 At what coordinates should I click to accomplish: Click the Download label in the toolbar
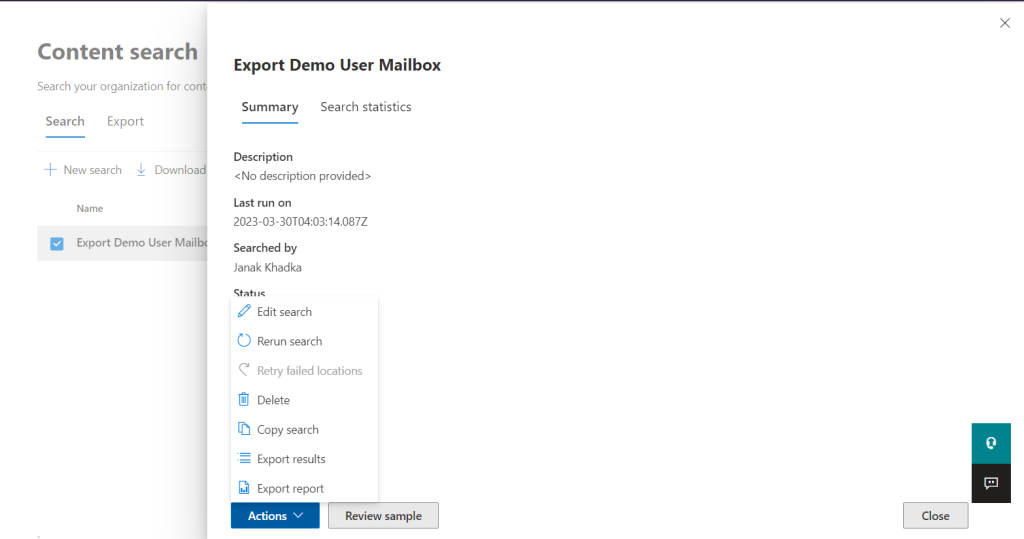point(180,170)
